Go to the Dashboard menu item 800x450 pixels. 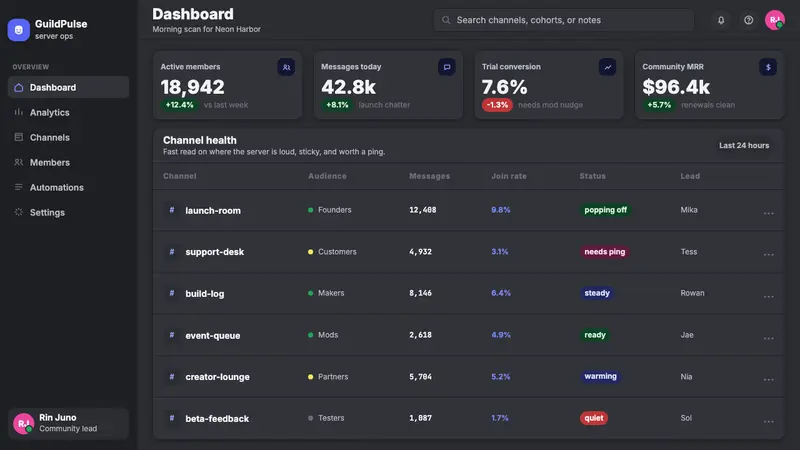point(68,87)
